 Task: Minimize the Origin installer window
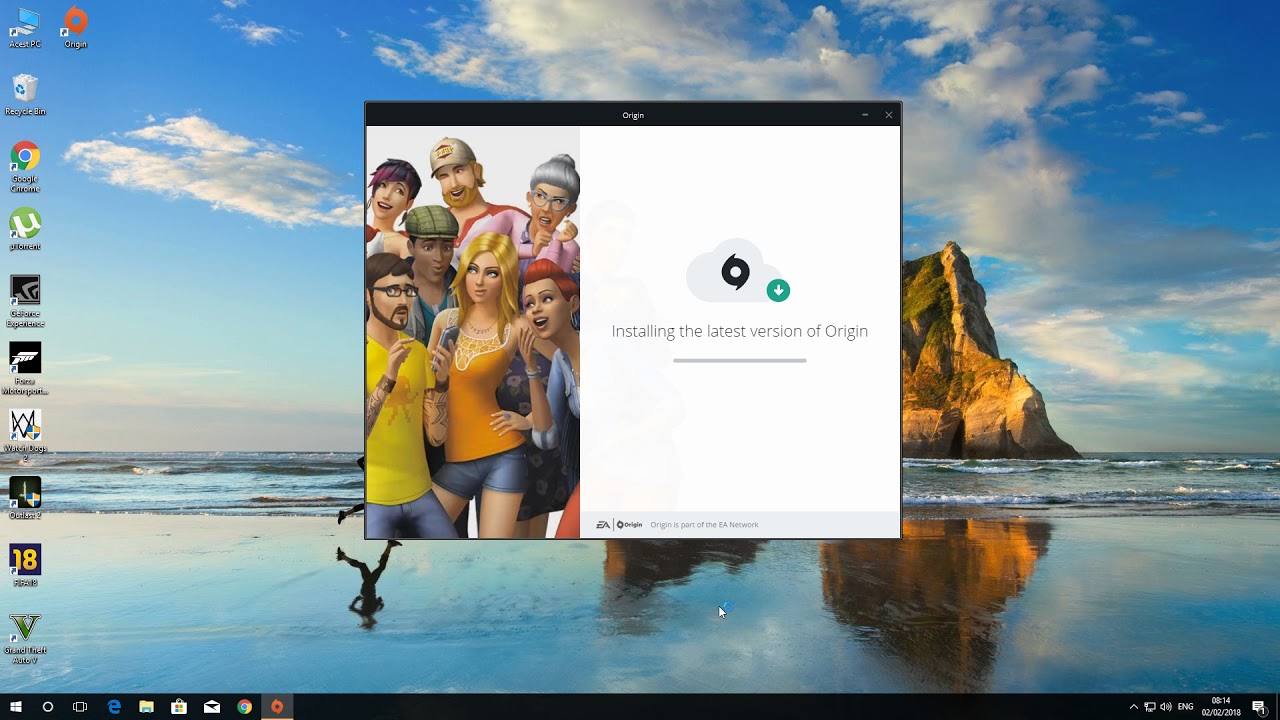tap(865, 115)
